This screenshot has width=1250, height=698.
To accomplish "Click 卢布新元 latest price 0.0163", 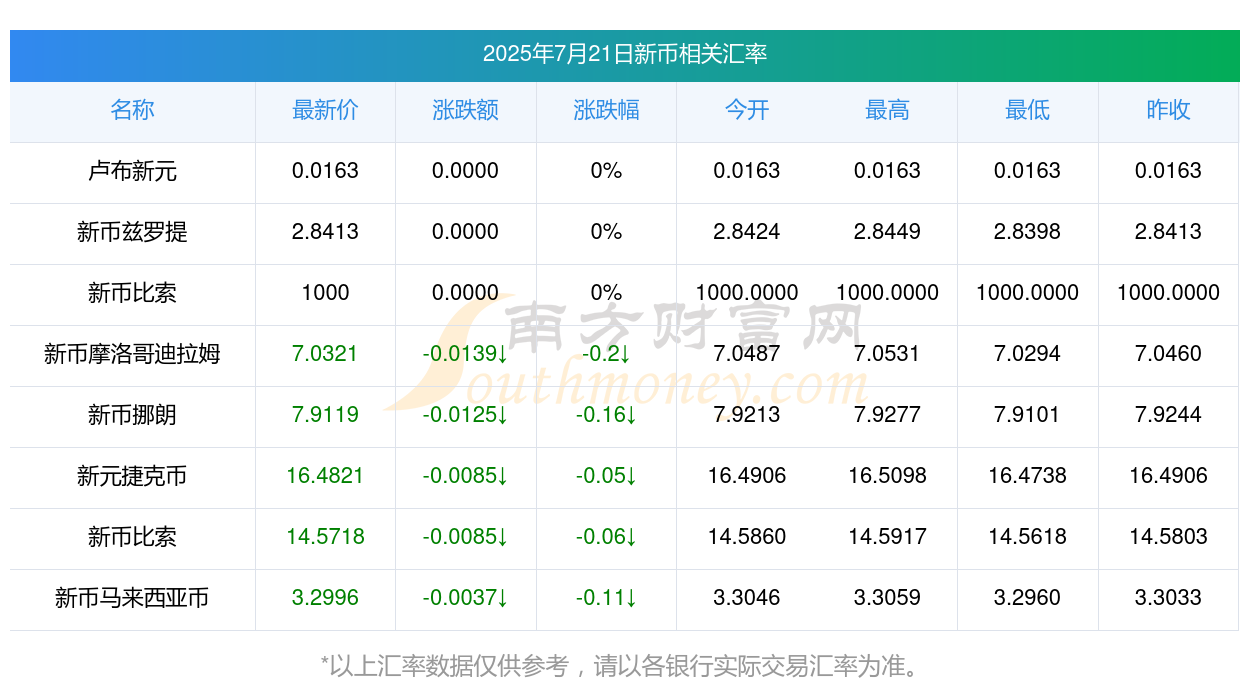I will pos(325,171).
